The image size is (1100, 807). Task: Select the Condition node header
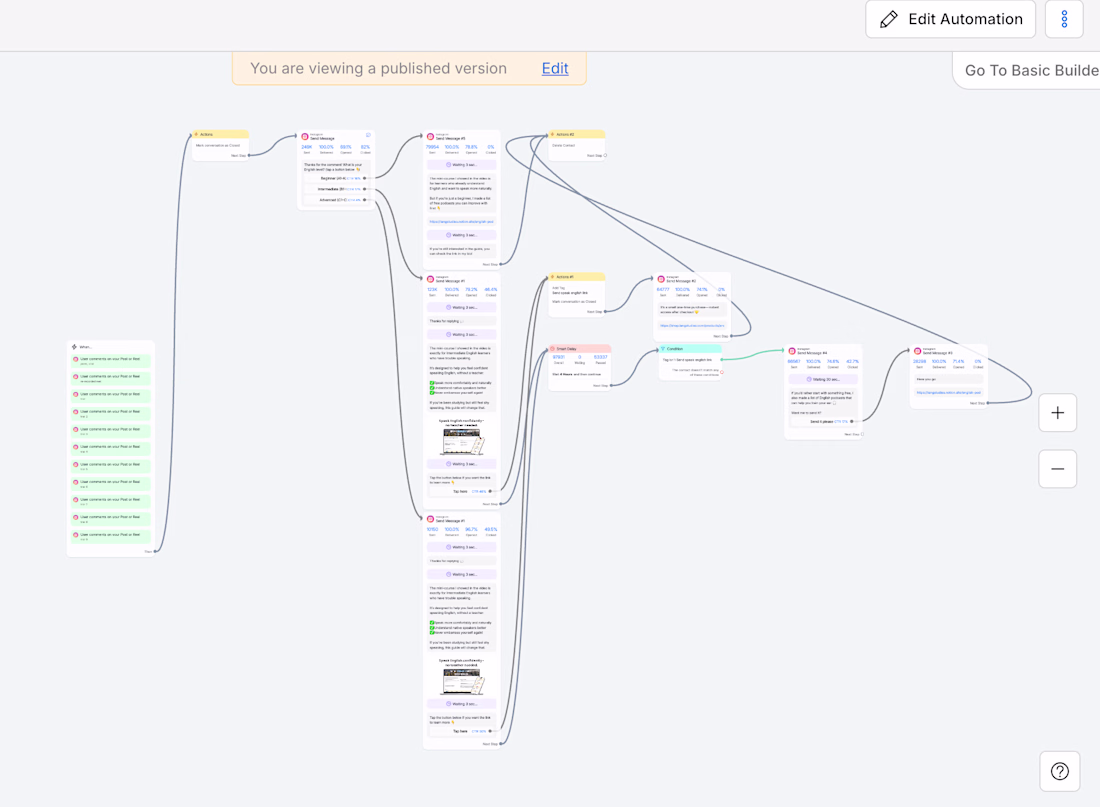[690, 349]
